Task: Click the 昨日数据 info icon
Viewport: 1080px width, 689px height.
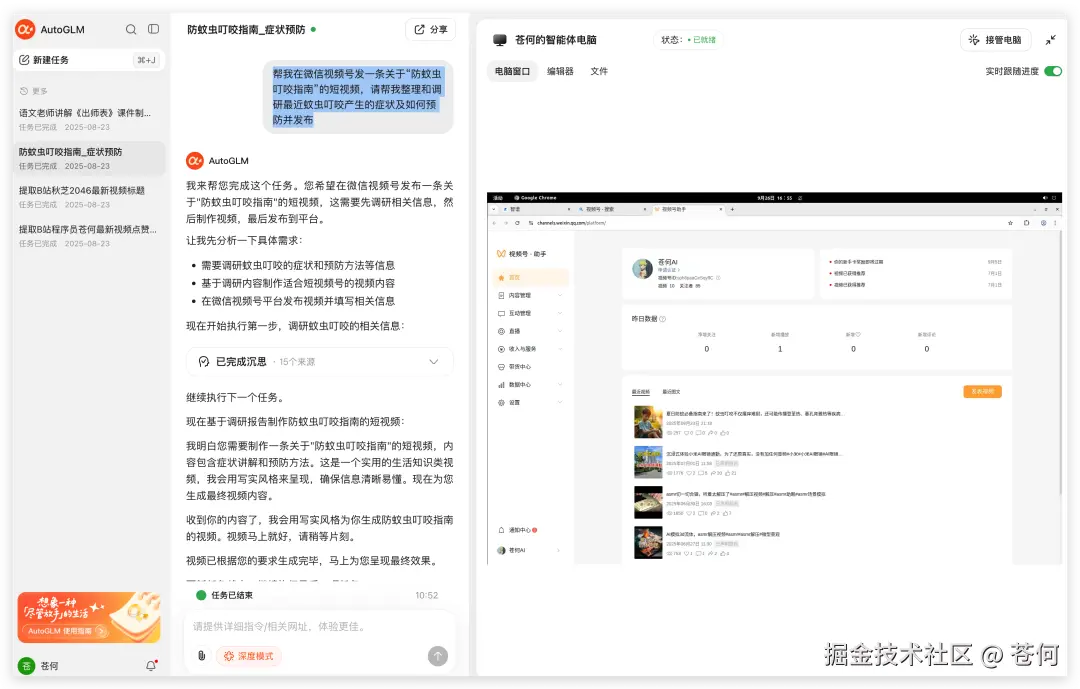Action: 663,319
